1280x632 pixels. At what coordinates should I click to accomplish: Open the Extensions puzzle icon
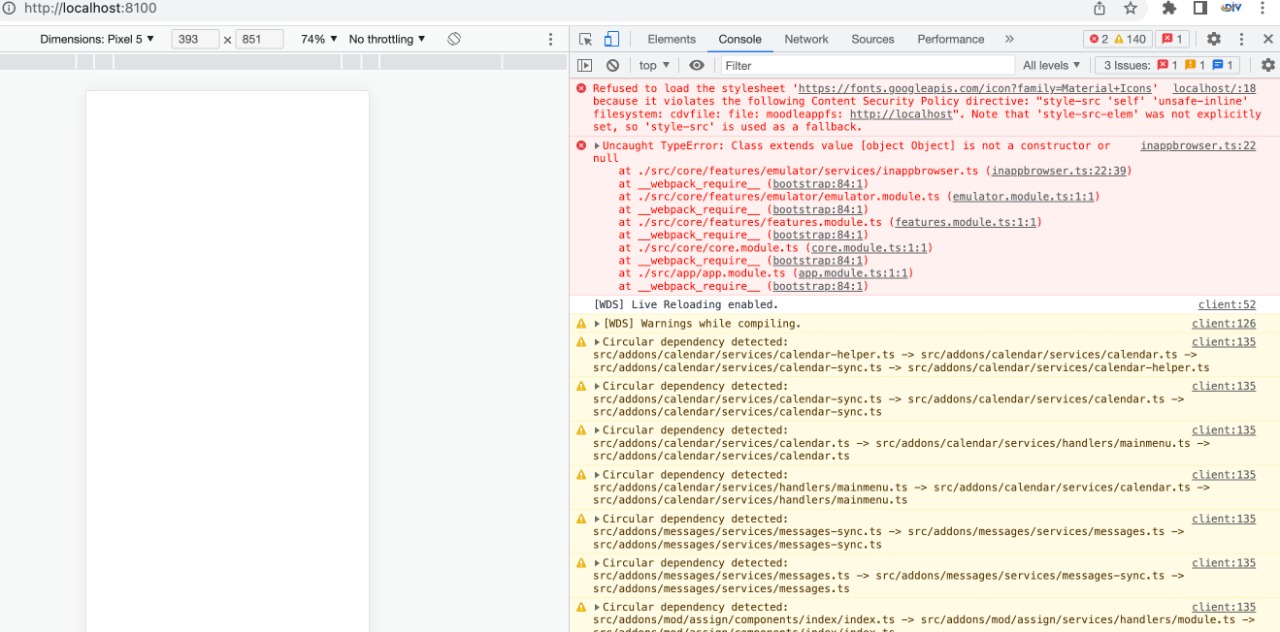(1169, 8)
